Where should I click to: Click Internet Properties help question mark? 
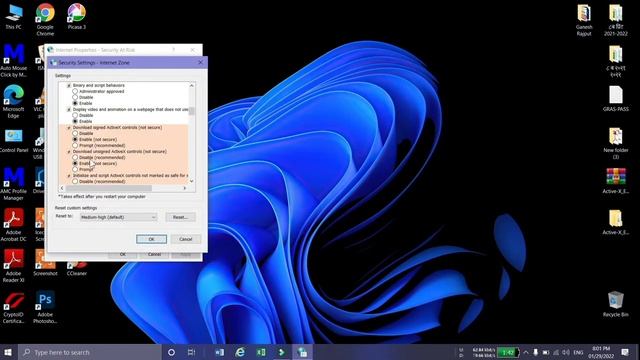(173, 50)
